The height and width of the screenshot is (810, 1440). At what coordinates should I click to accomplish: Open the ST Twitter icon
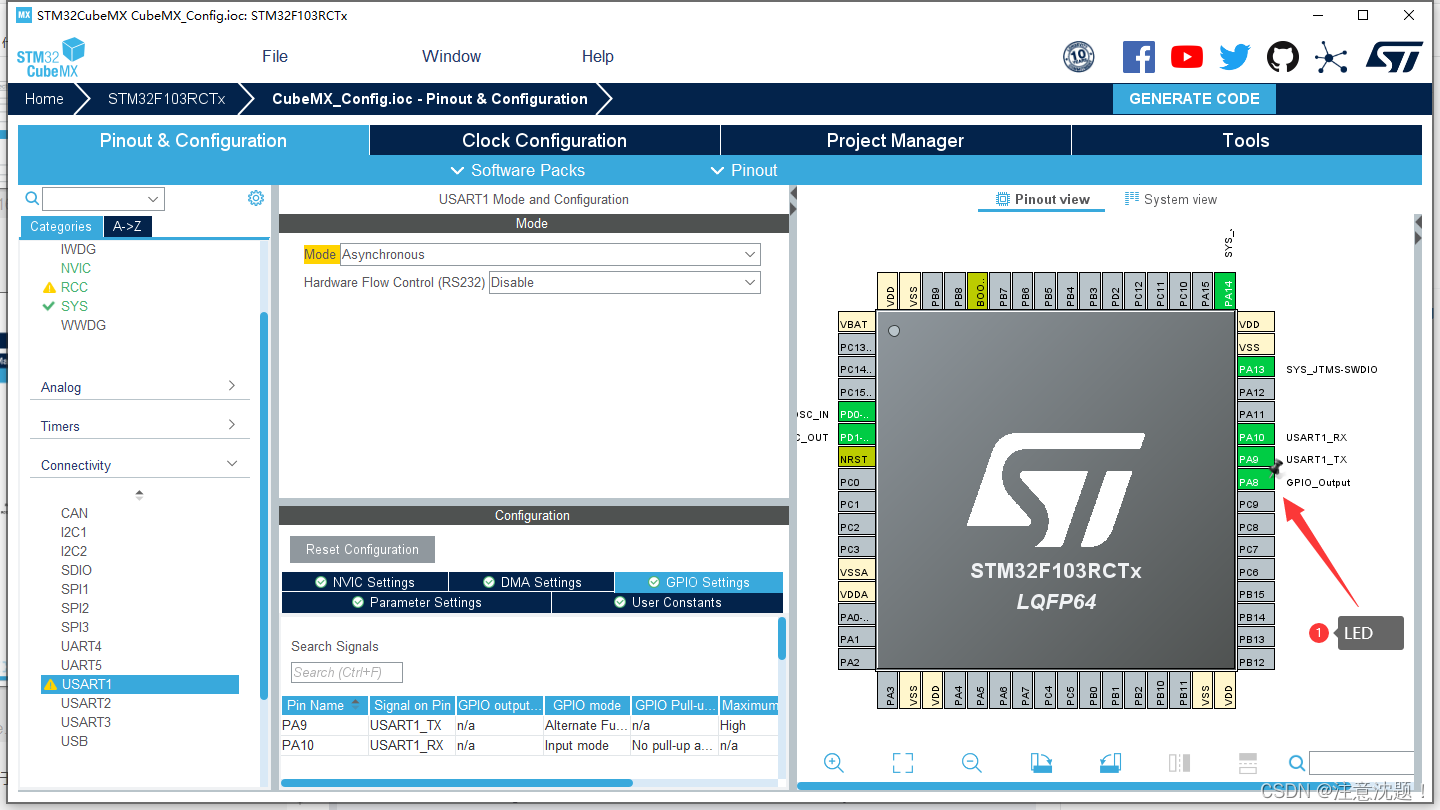pos(1235,57)
